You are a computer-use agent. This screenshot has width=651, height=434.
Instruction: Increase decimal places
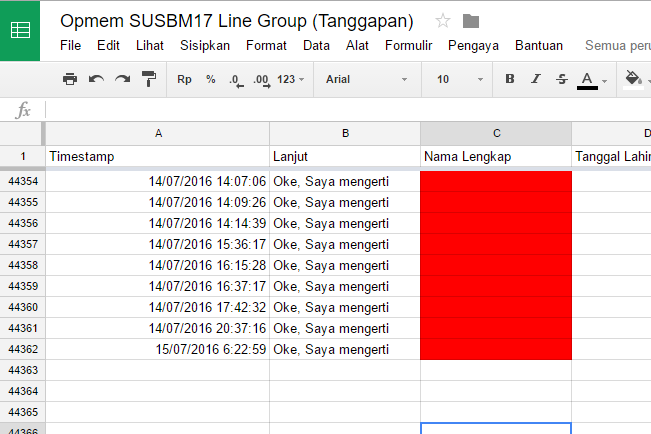(x=262, y=80)
